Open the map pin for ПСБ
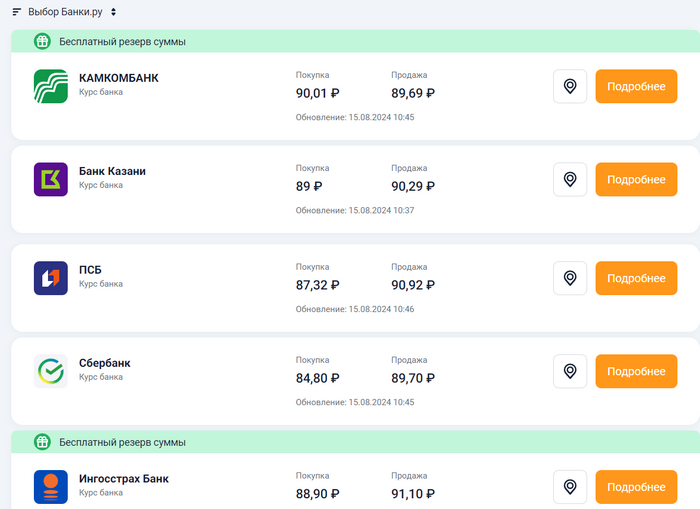Screen dimensions: 700x509 570,278
